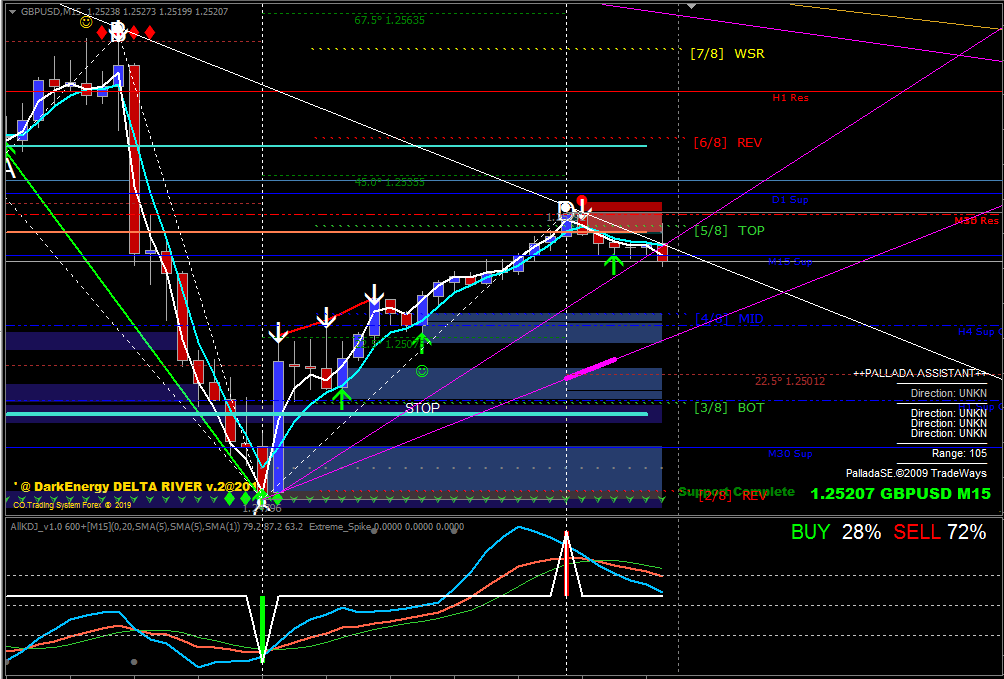Click the ++PALLADA ASSISTANT++ heading
The width and height of the screenshot is (1004, 679).
(919, 373)
